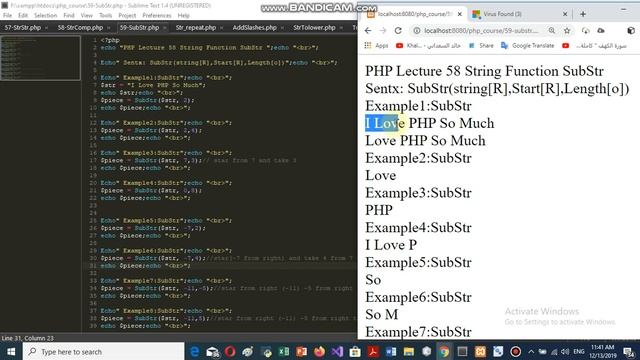Close the localhost:8080 browser tab

(x=460, y=14)
